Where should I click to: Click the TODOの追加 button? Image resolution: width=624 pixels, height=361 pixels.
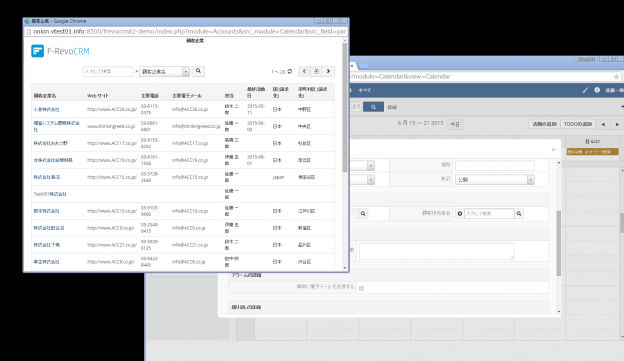pos(578,124)
